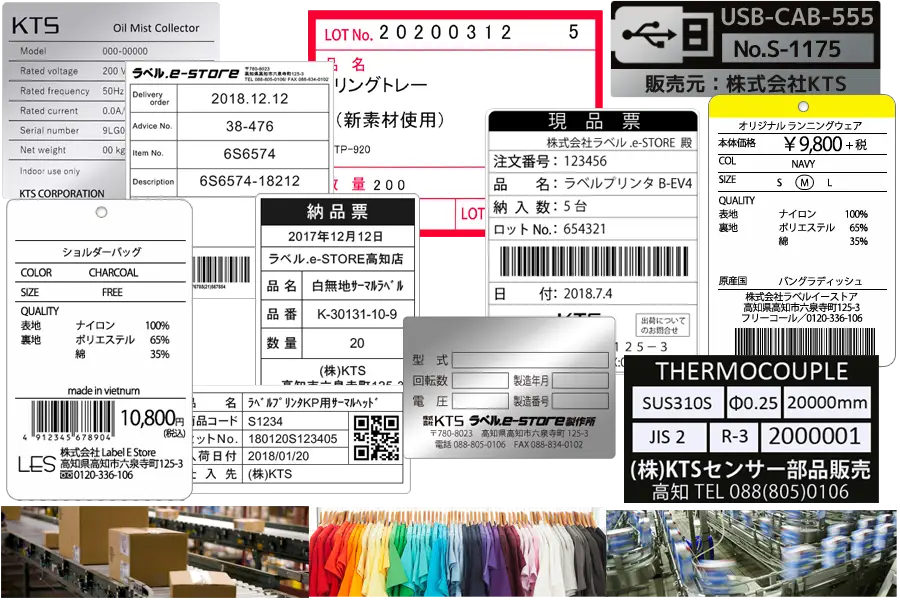Click the Indoor use only text
Screen dimensions: 900x609
coord(50,171)
